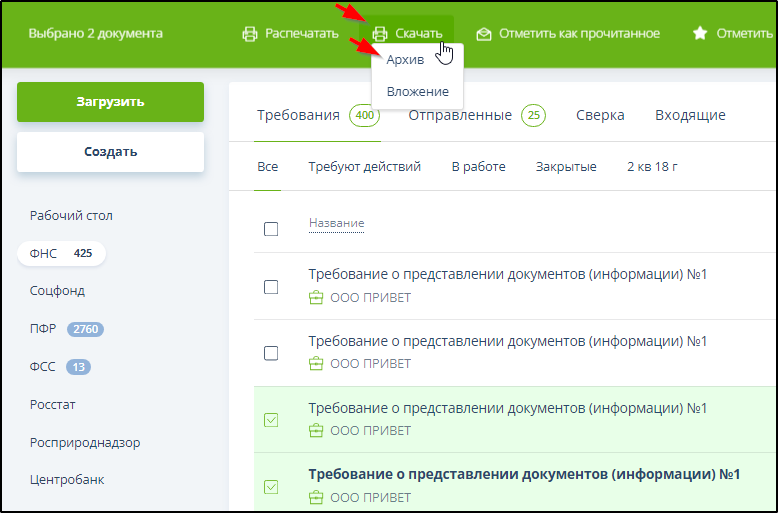Sort the list by the Название column header
The height and width of the screenshot is (513, 778).
click(336, 223)
